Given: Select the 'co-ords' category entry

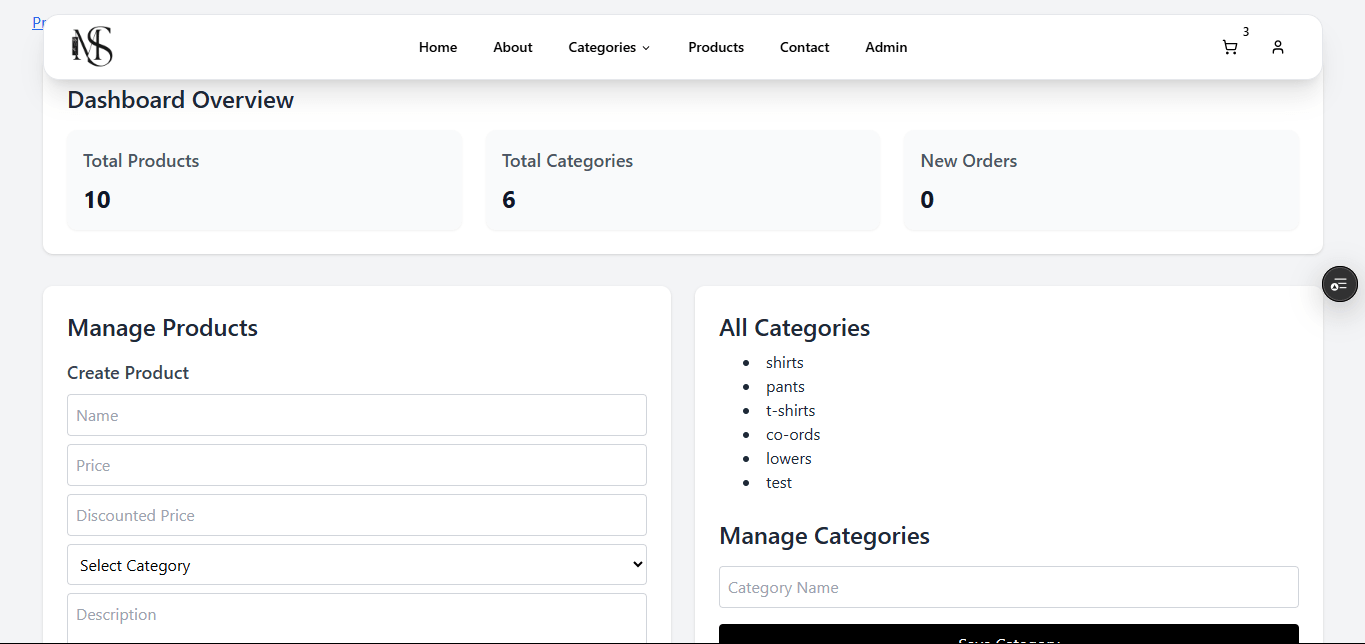Looking at the screenshot, I should click(x=793, y=434).
